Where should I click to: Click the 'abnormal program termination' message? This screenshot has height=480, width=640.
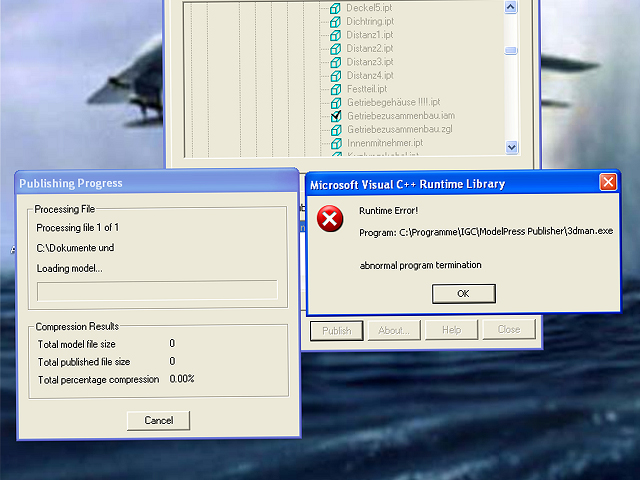coord(420,265)
